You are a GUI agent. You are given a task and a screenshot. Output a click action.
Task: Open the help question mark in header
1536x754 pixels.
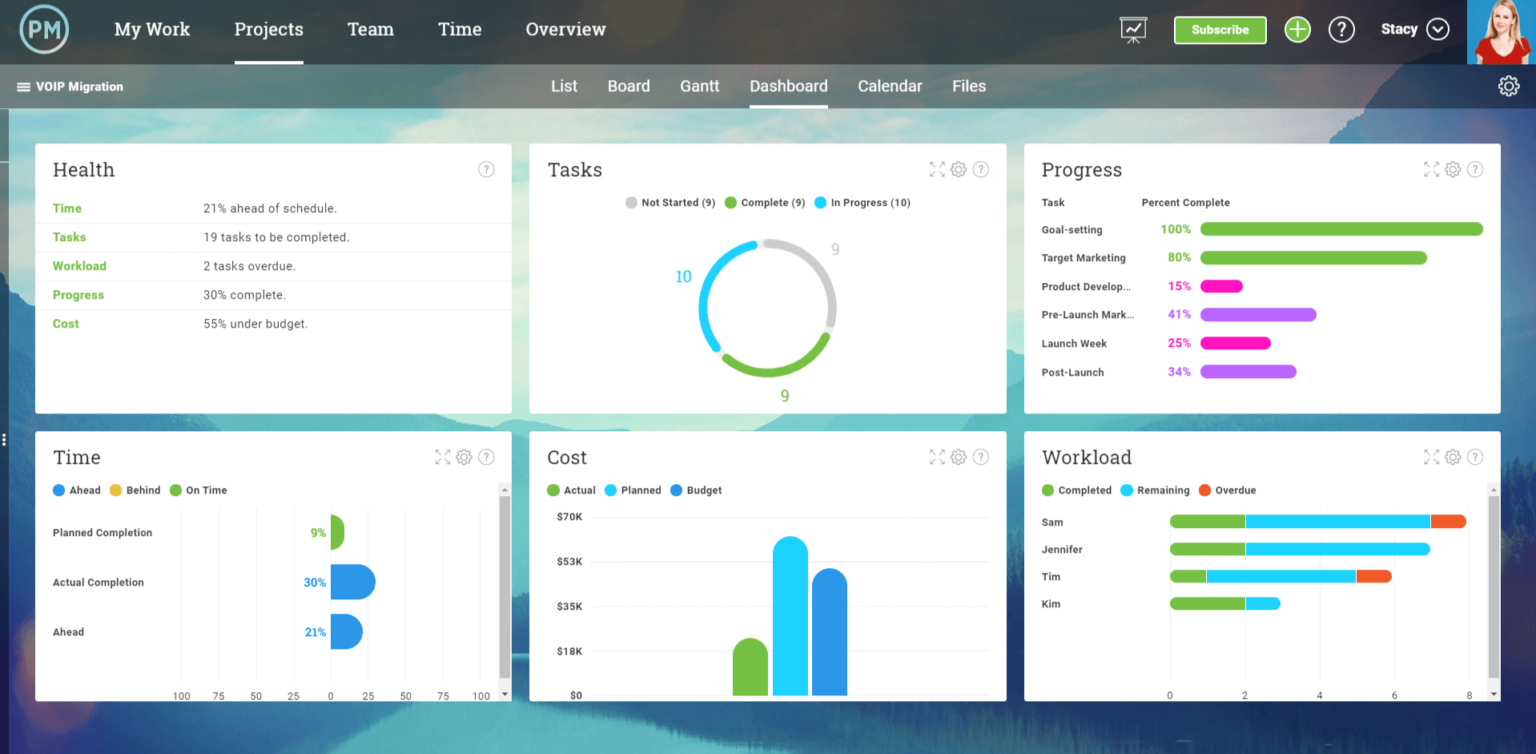[x=1341, y=30]
